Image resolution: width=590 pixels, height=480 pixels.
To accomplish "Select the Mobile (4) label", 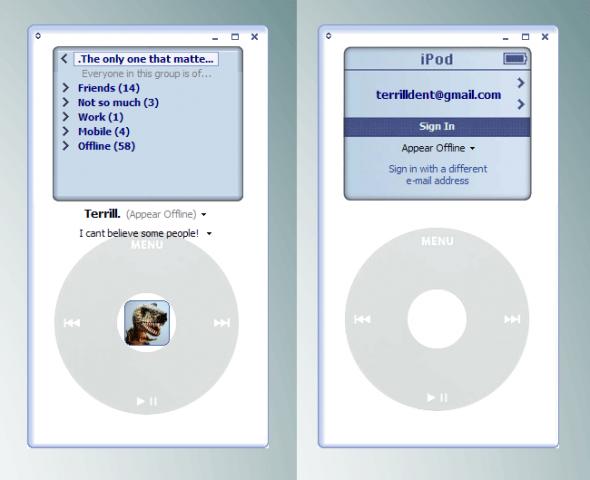I will point(104,132).
